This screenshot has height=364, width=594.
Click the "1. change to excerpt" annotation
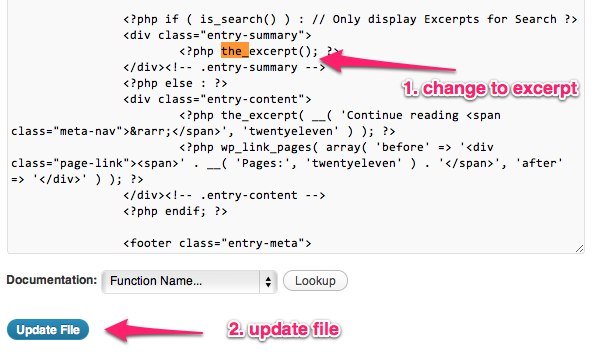tap(490, 89)
